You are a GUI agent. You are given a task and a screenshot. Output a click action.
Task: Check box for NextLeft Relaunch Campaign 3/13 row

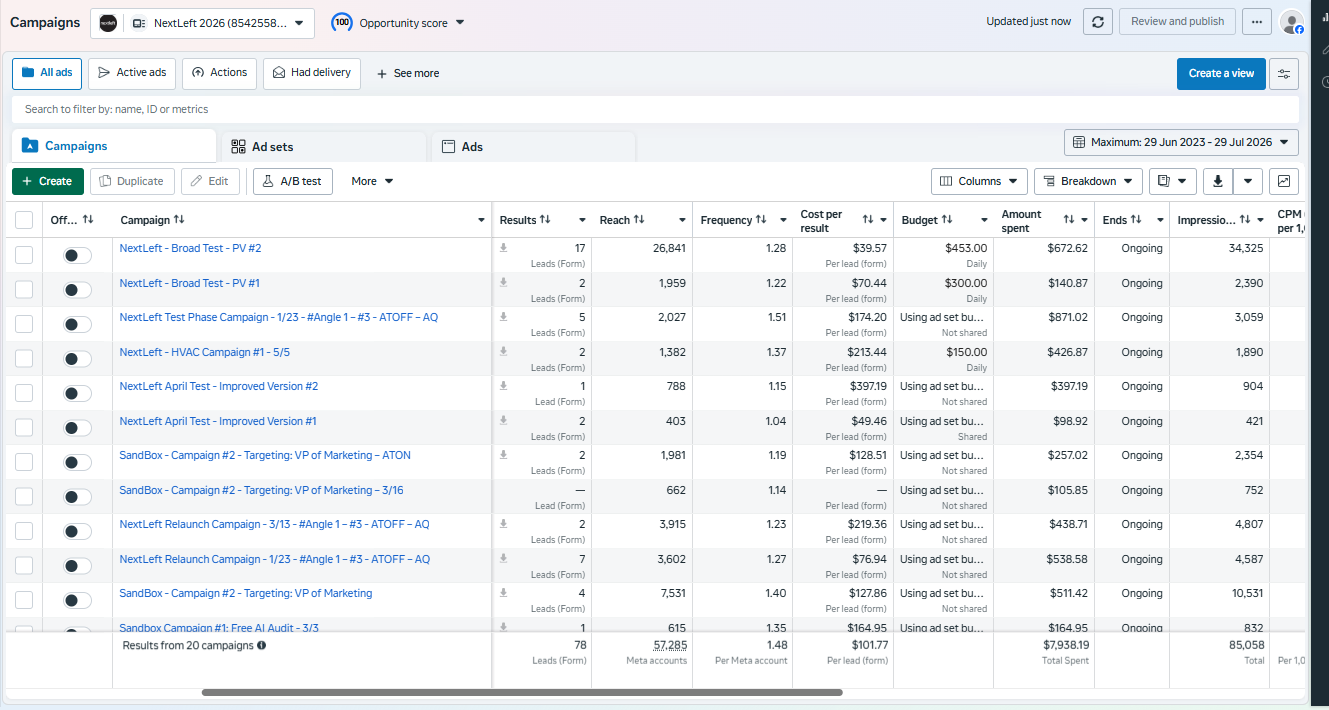click(x=24, y=531)
